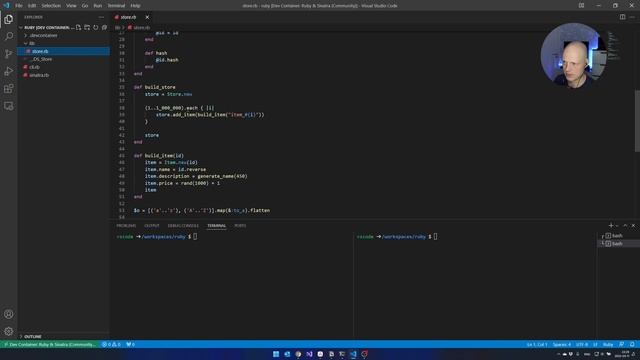Open the Search view in activity bar

pyautogui.click(x=9, y=37)
